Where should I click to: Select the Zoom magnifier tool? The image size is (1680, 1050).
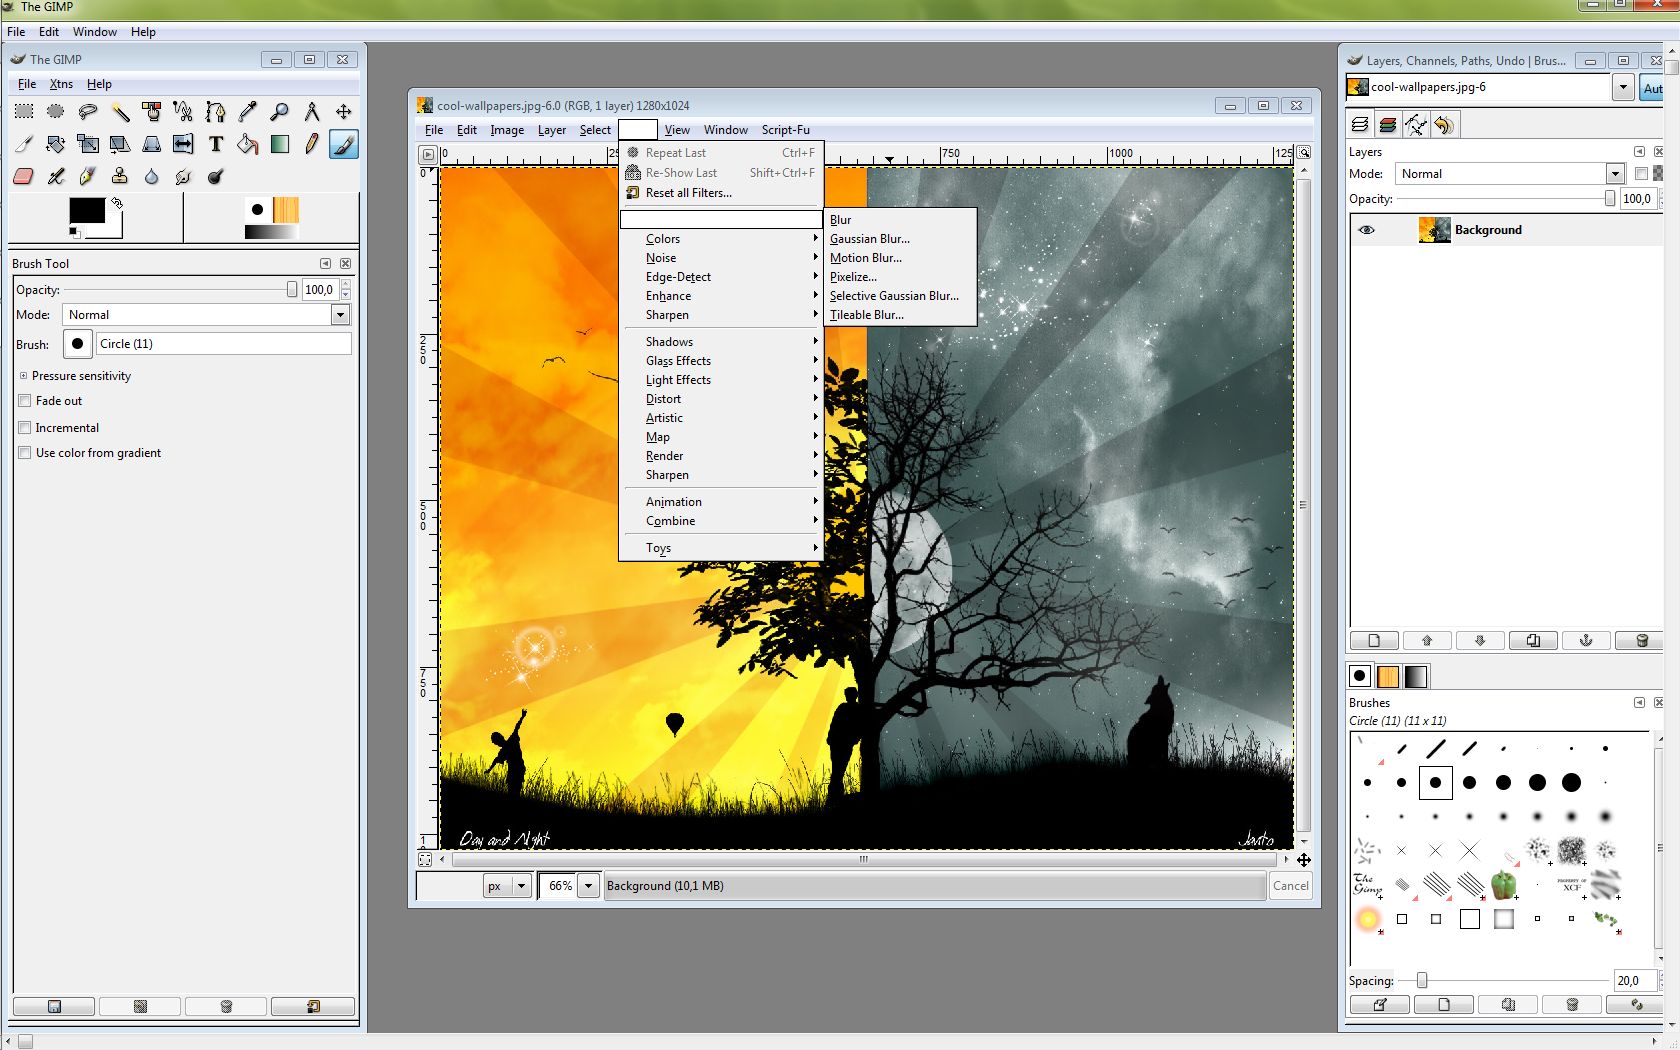click(x=280, y=112)
